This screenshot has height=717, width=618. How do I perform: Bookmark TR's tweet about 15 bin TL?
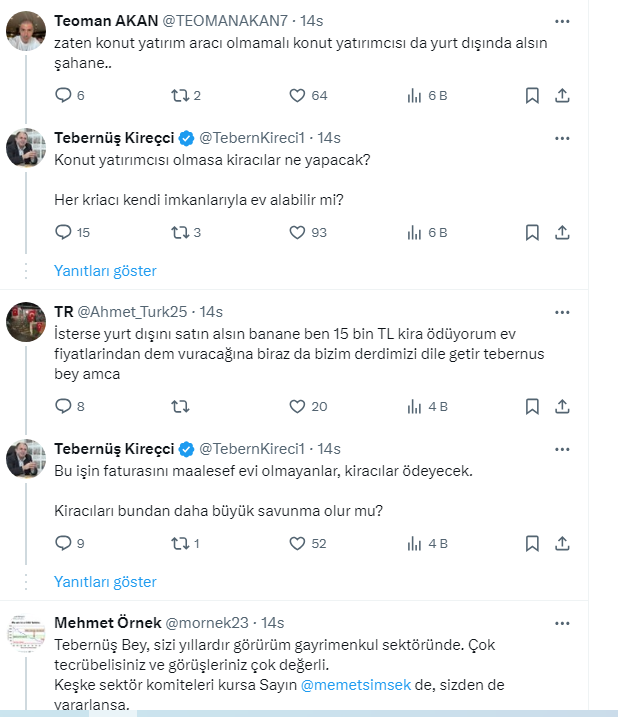click(x=532, y=406)
